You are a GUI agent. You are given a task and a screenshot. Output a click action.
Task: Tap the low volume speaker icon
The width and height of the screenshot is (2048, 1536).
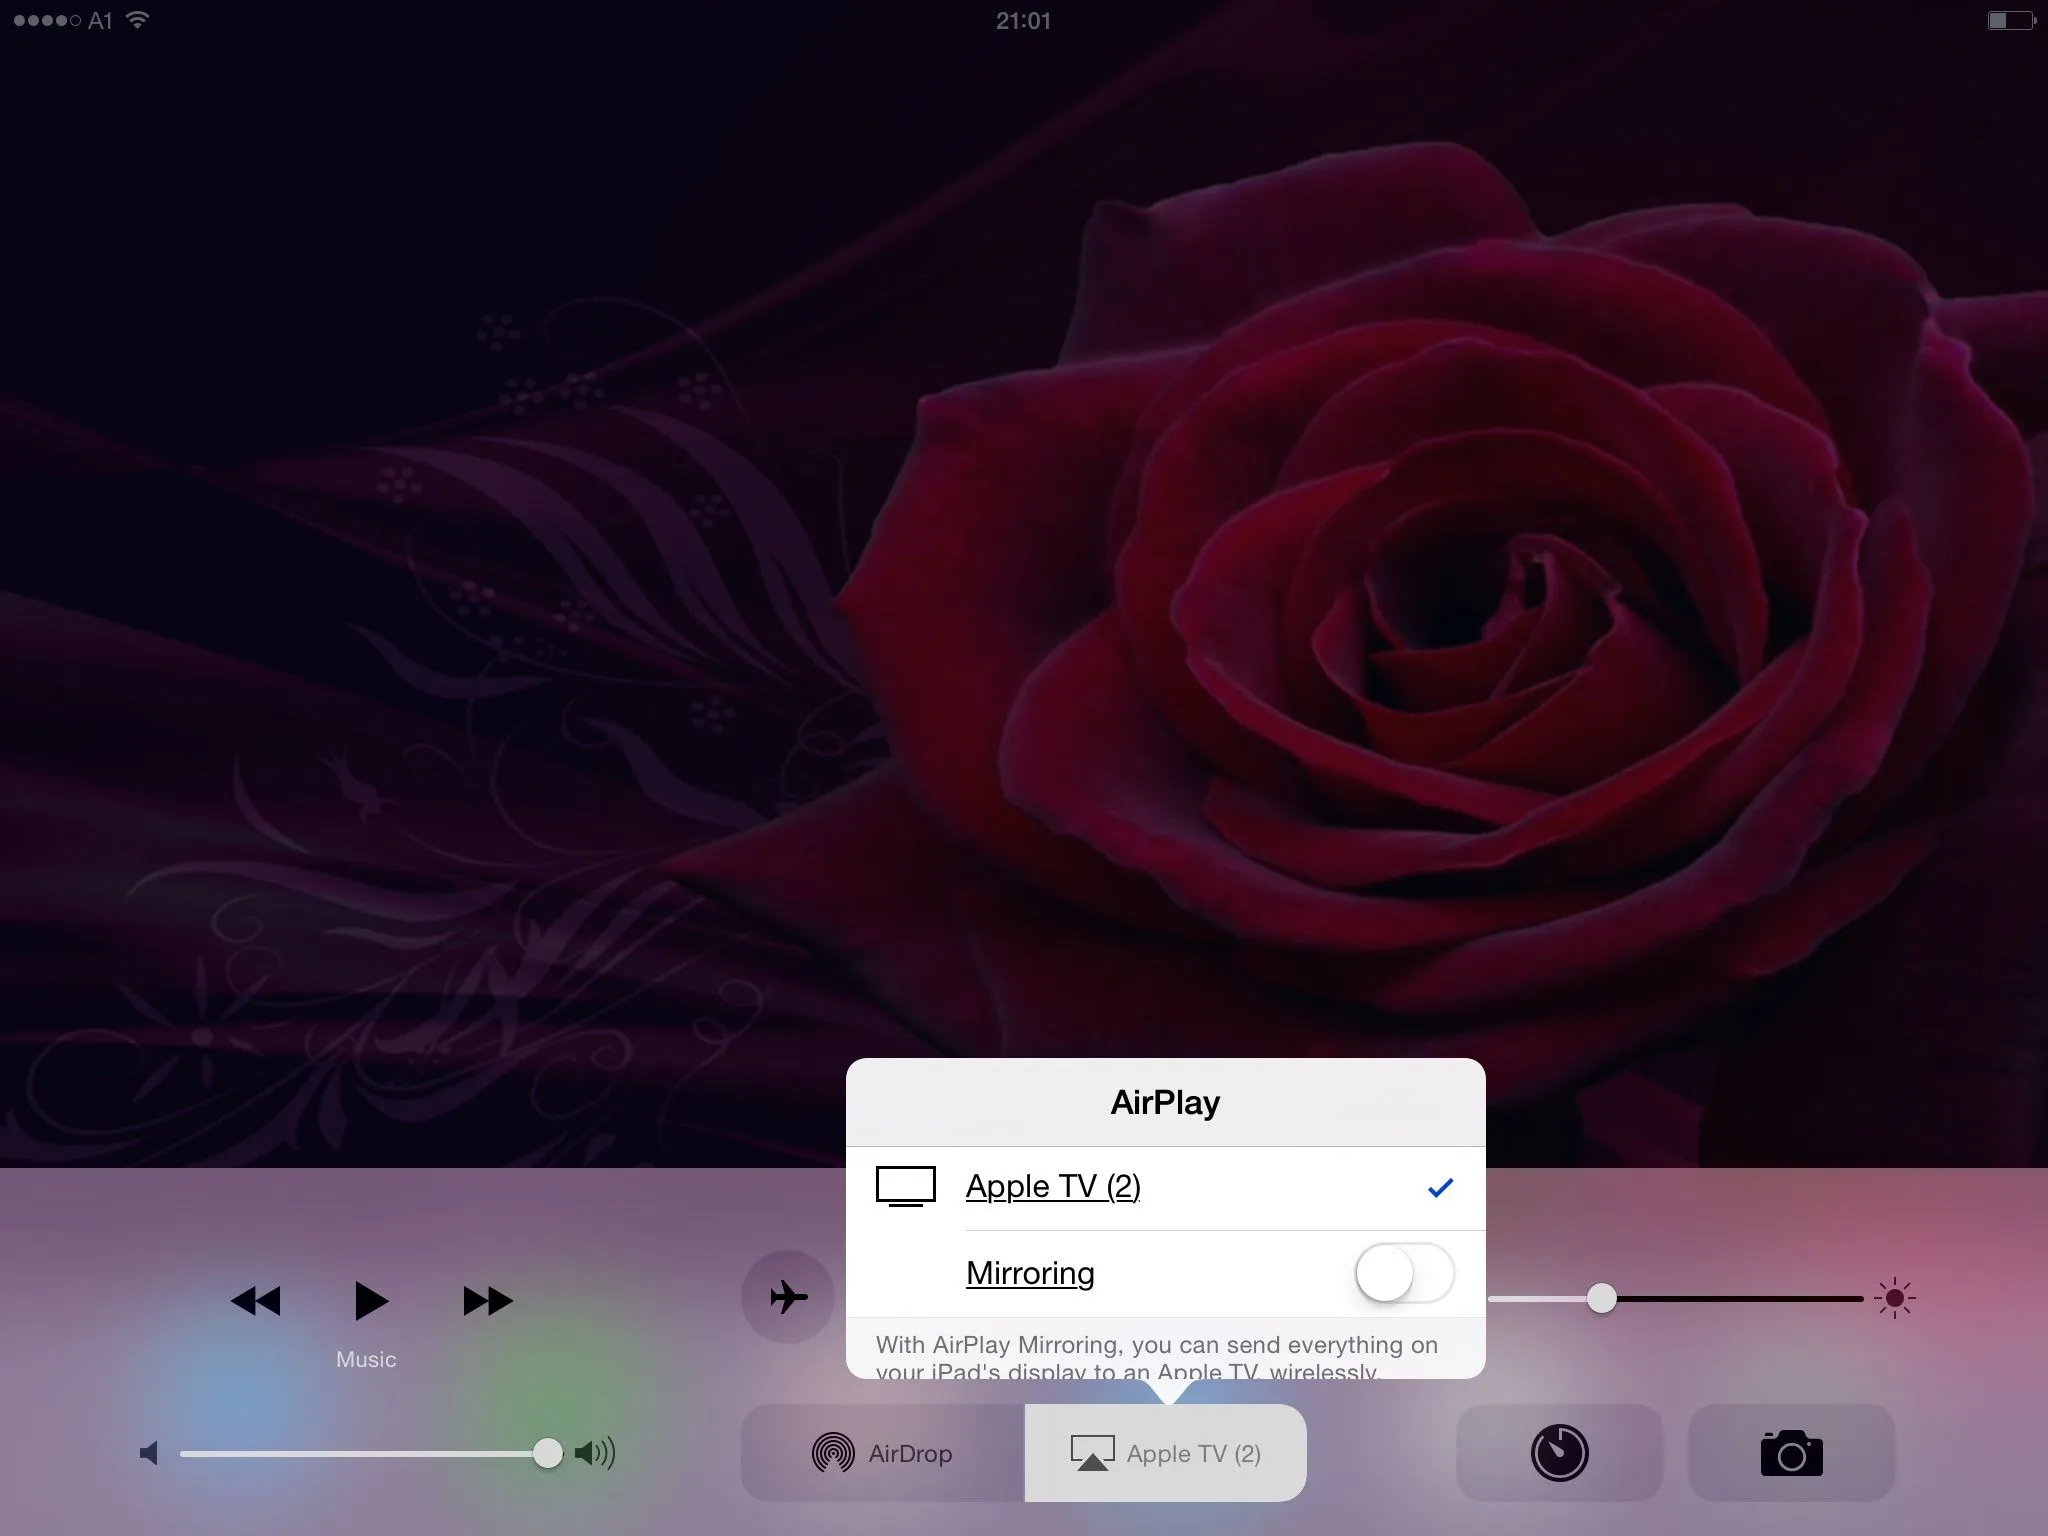(149, 1453)
